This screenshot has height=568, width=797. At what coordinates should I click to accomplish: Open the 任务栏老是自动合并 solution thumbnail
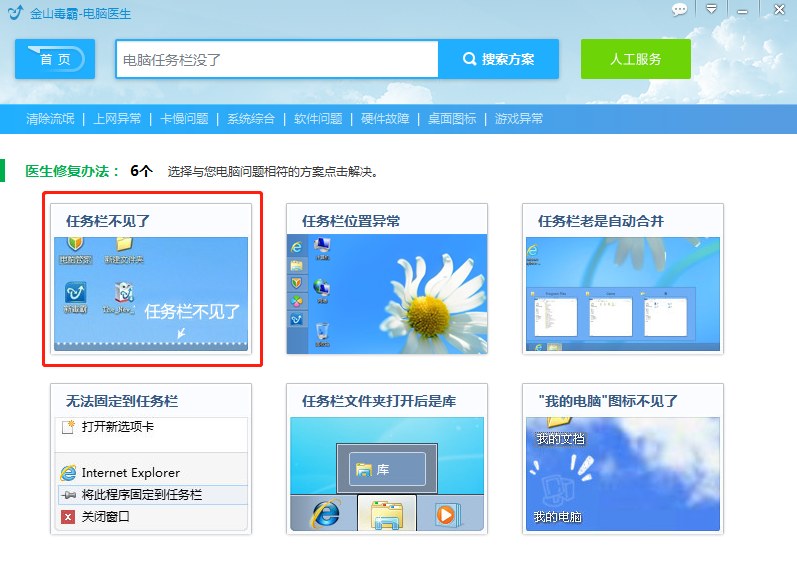tap(623, 294)
